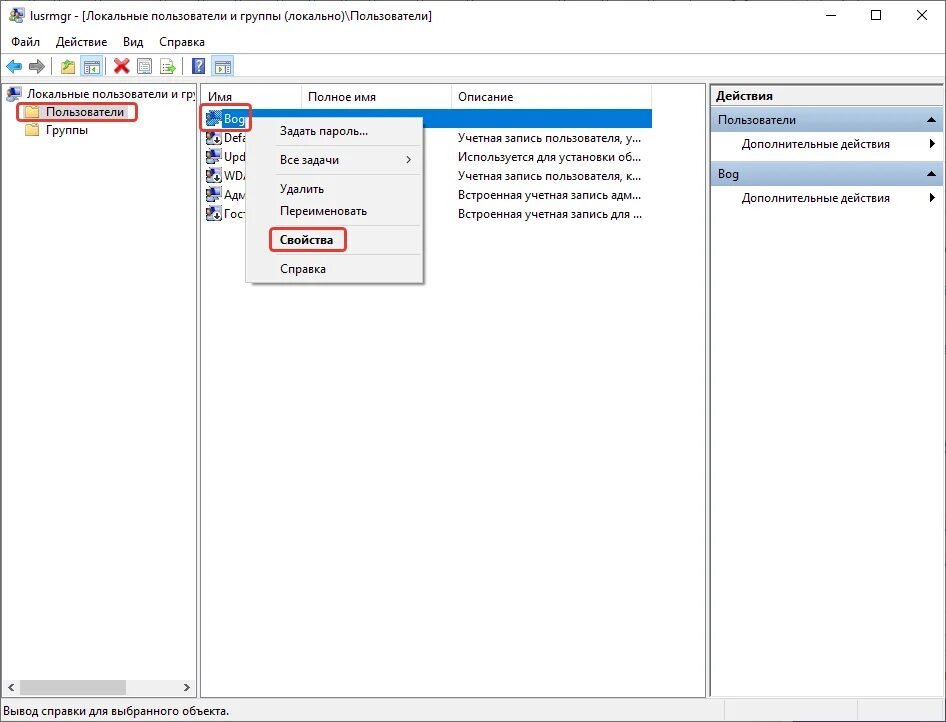This screenshot has width=946, height=722.
Task: Open the Вид menu
Action: [x=133, y=42]
